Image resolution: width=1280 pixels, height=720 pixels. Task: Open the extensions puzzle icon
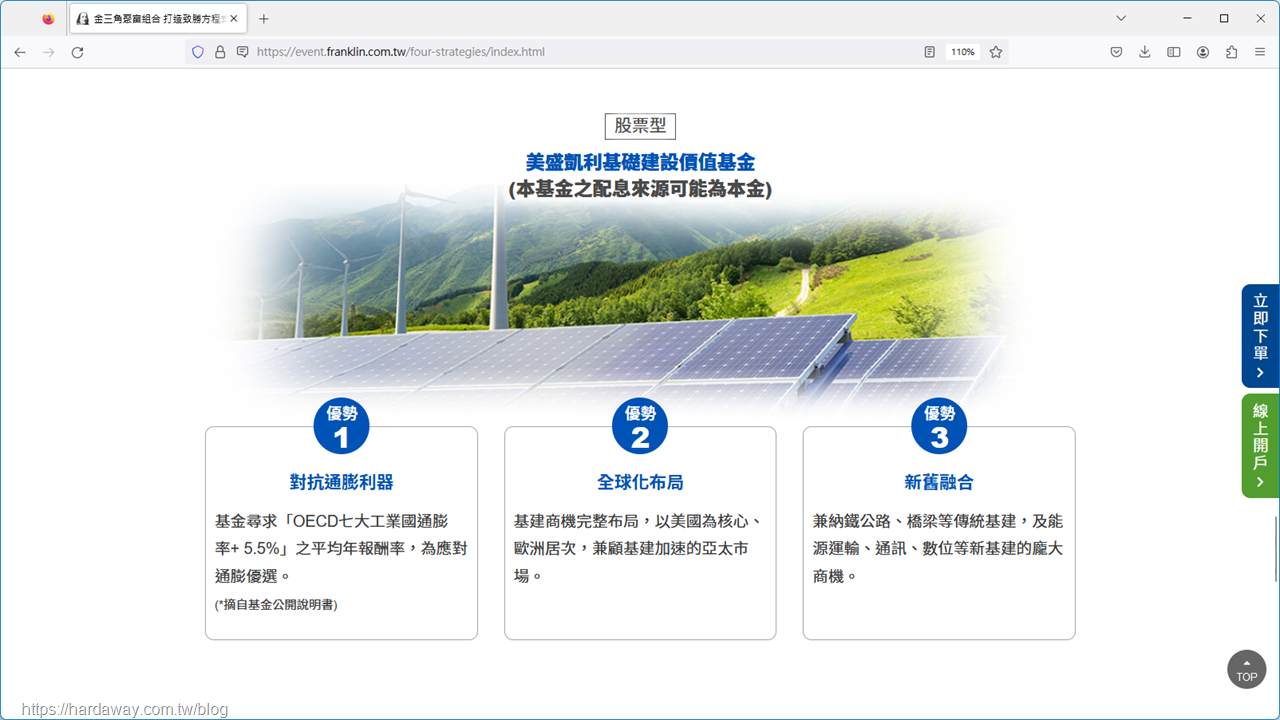pyautogui.click(x=1231, y=52)
